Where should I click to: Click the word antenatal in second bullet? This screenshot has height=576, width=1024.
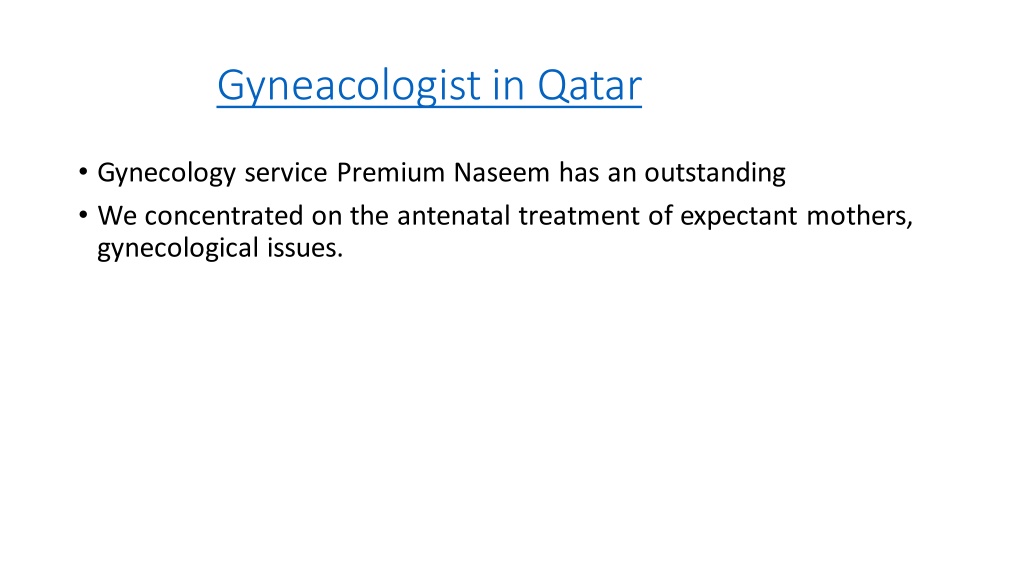[x=453, y=216]
